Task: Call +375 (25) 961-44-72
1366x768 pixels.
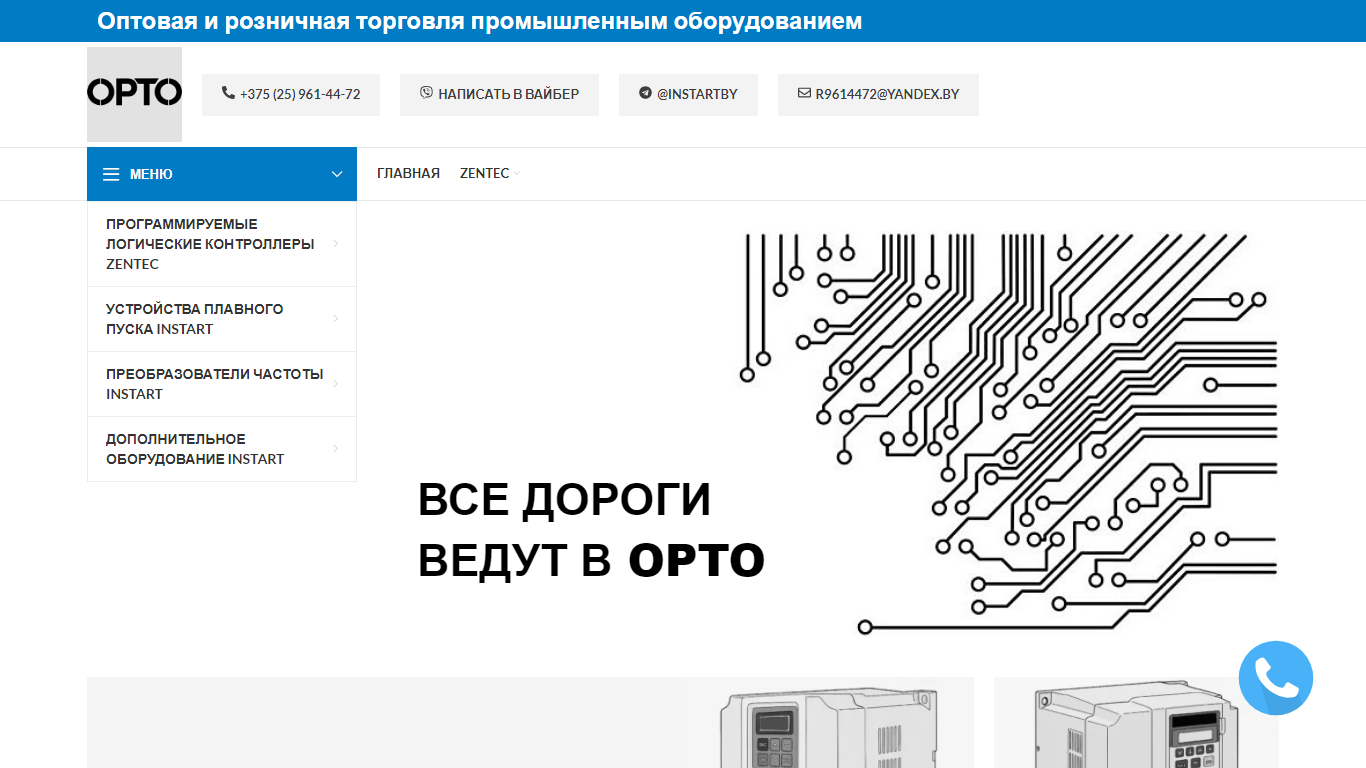Action: [291, 94]
